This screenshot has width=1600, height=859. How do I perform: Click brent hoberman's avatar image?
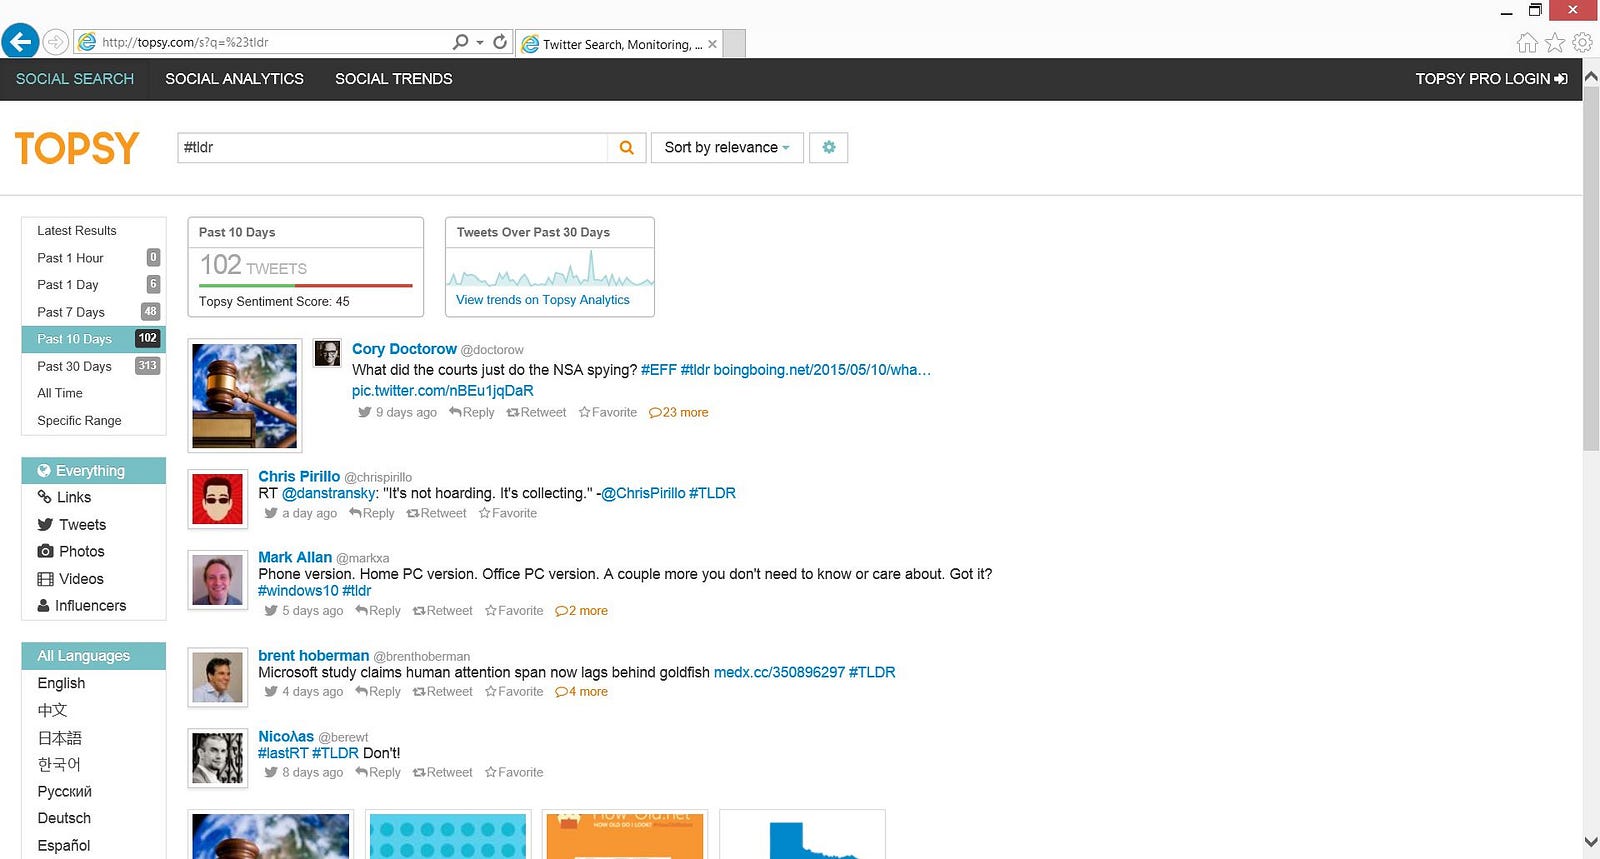coord(217,677)
